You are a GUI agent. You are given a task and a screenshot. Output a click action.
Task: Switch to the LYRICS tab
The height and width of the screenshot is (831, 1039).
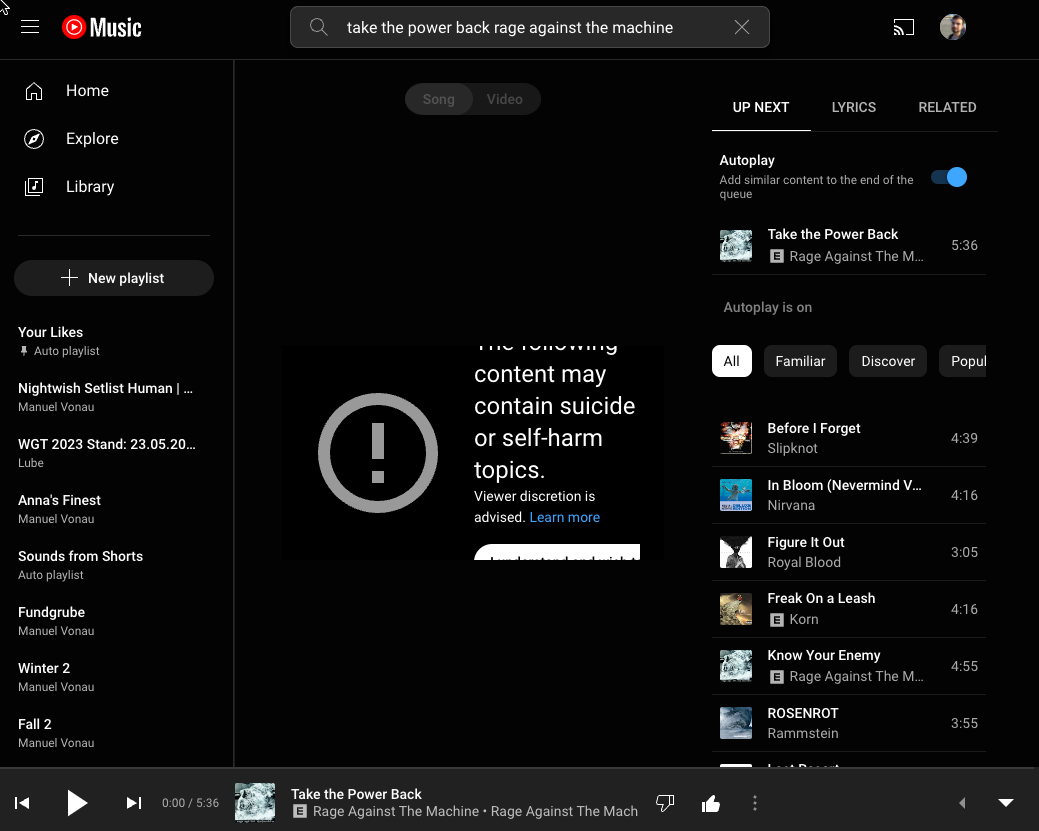coord(853,107)
